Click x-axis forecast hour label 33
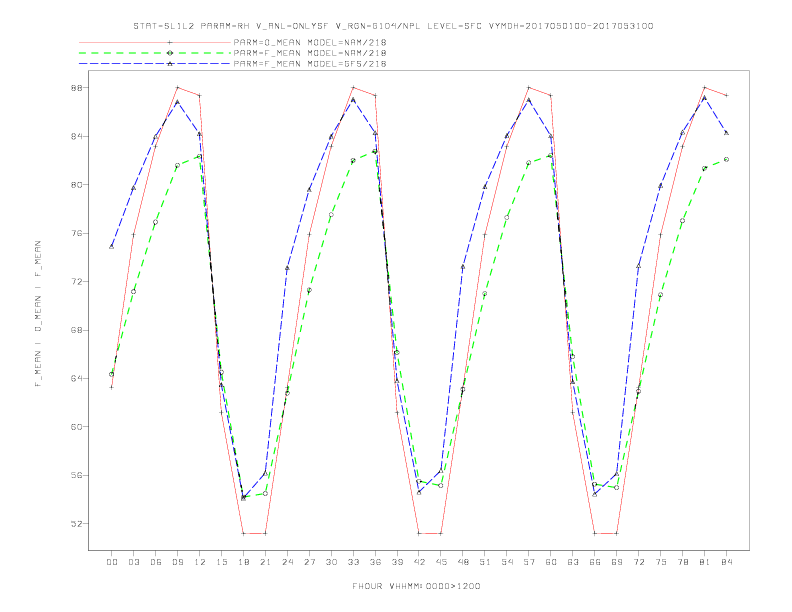The image size is (792, 612). (x=354, y=562)
